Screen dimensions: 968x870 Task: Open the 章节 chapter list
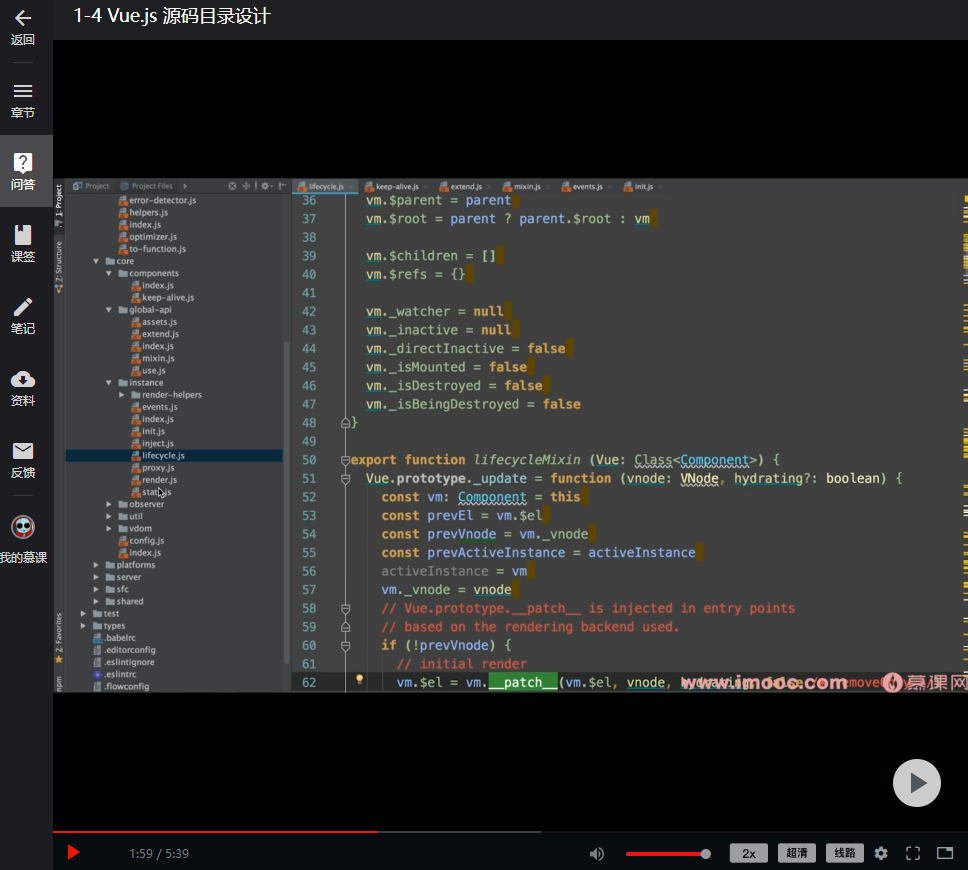pyautogui.click(x=23, y=100)
